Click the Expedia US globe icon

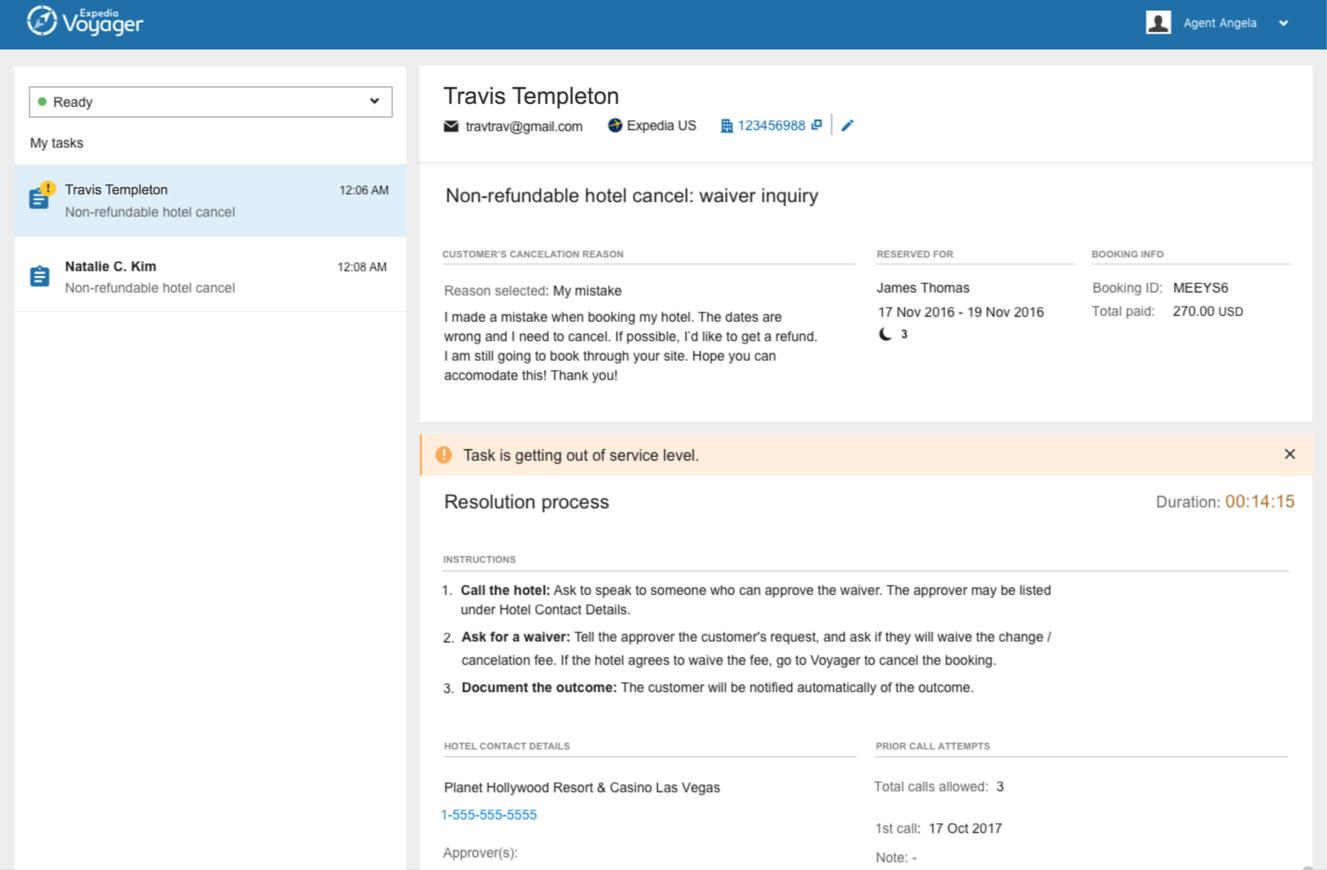click(615, 125)
